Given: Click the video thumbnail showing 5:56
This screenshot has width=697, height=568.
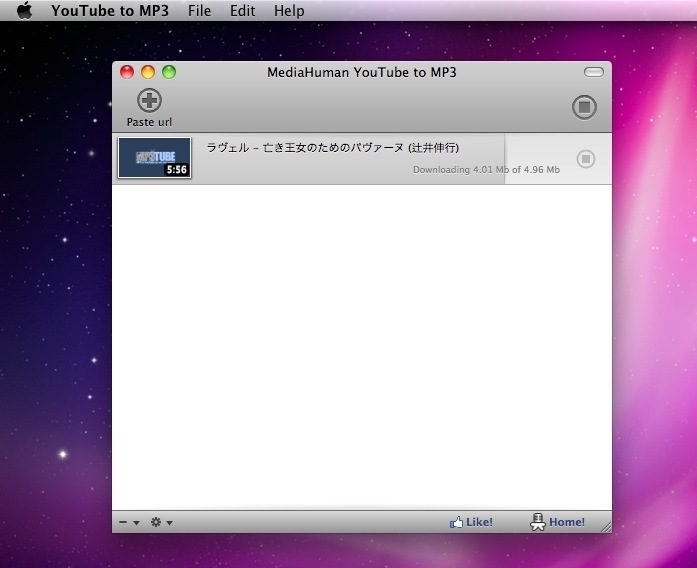Looking at the screenshot, I should point(154,158).
